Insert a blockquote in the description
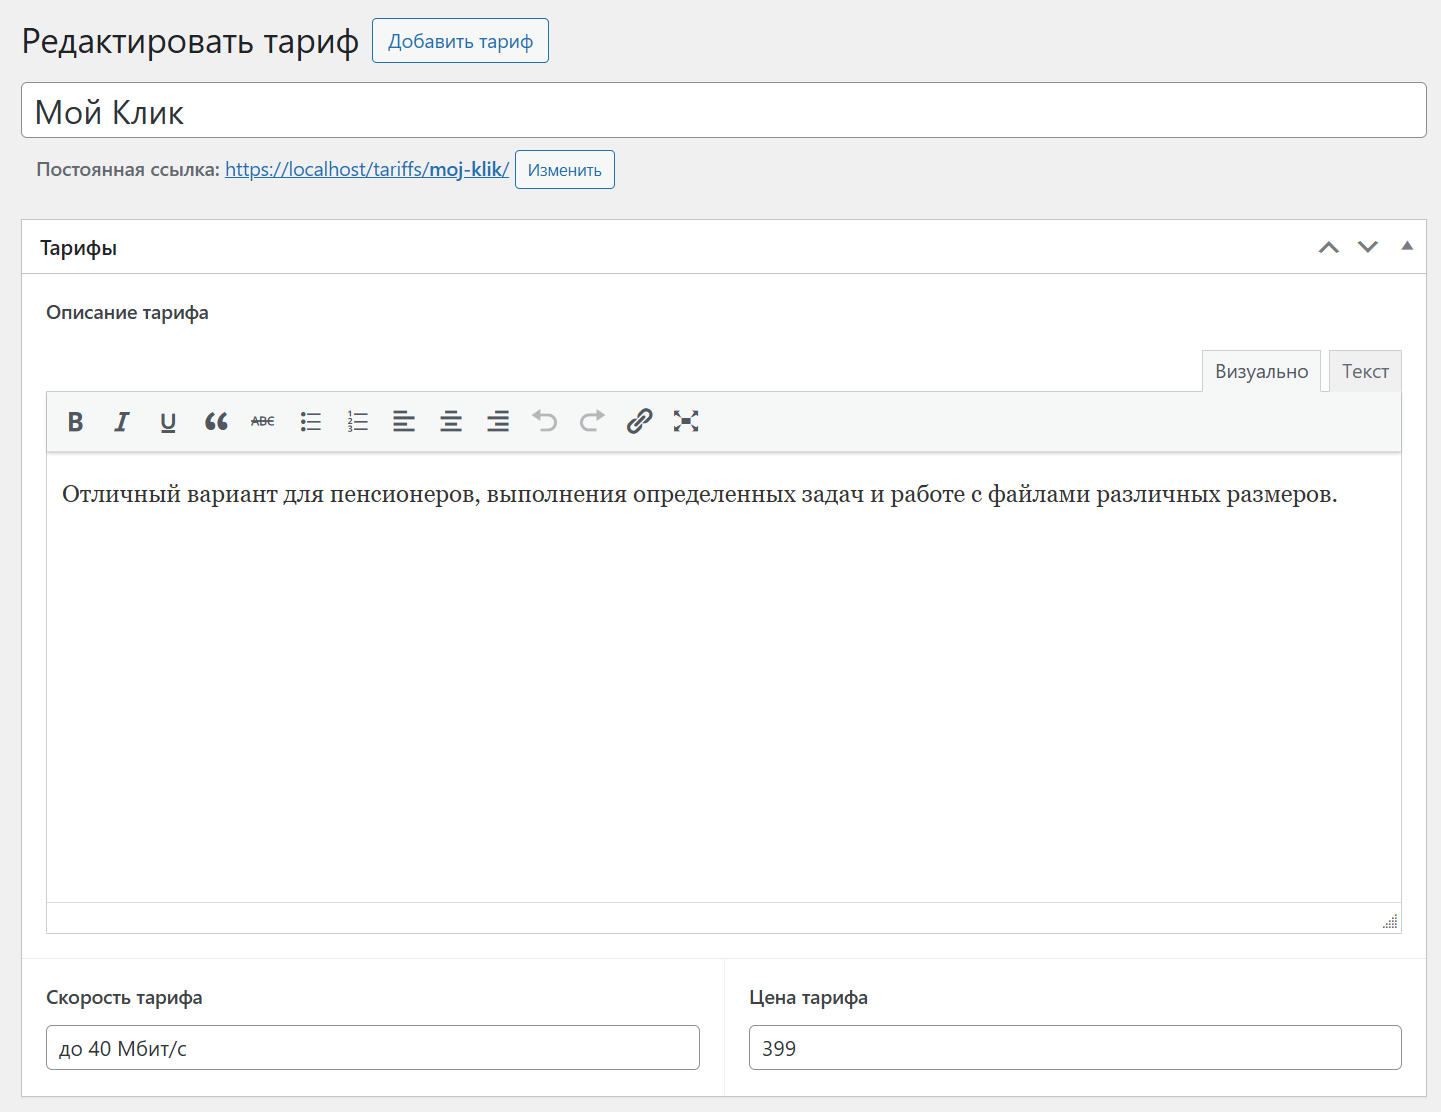The image size is (1441, 1112). coord(216,422)
